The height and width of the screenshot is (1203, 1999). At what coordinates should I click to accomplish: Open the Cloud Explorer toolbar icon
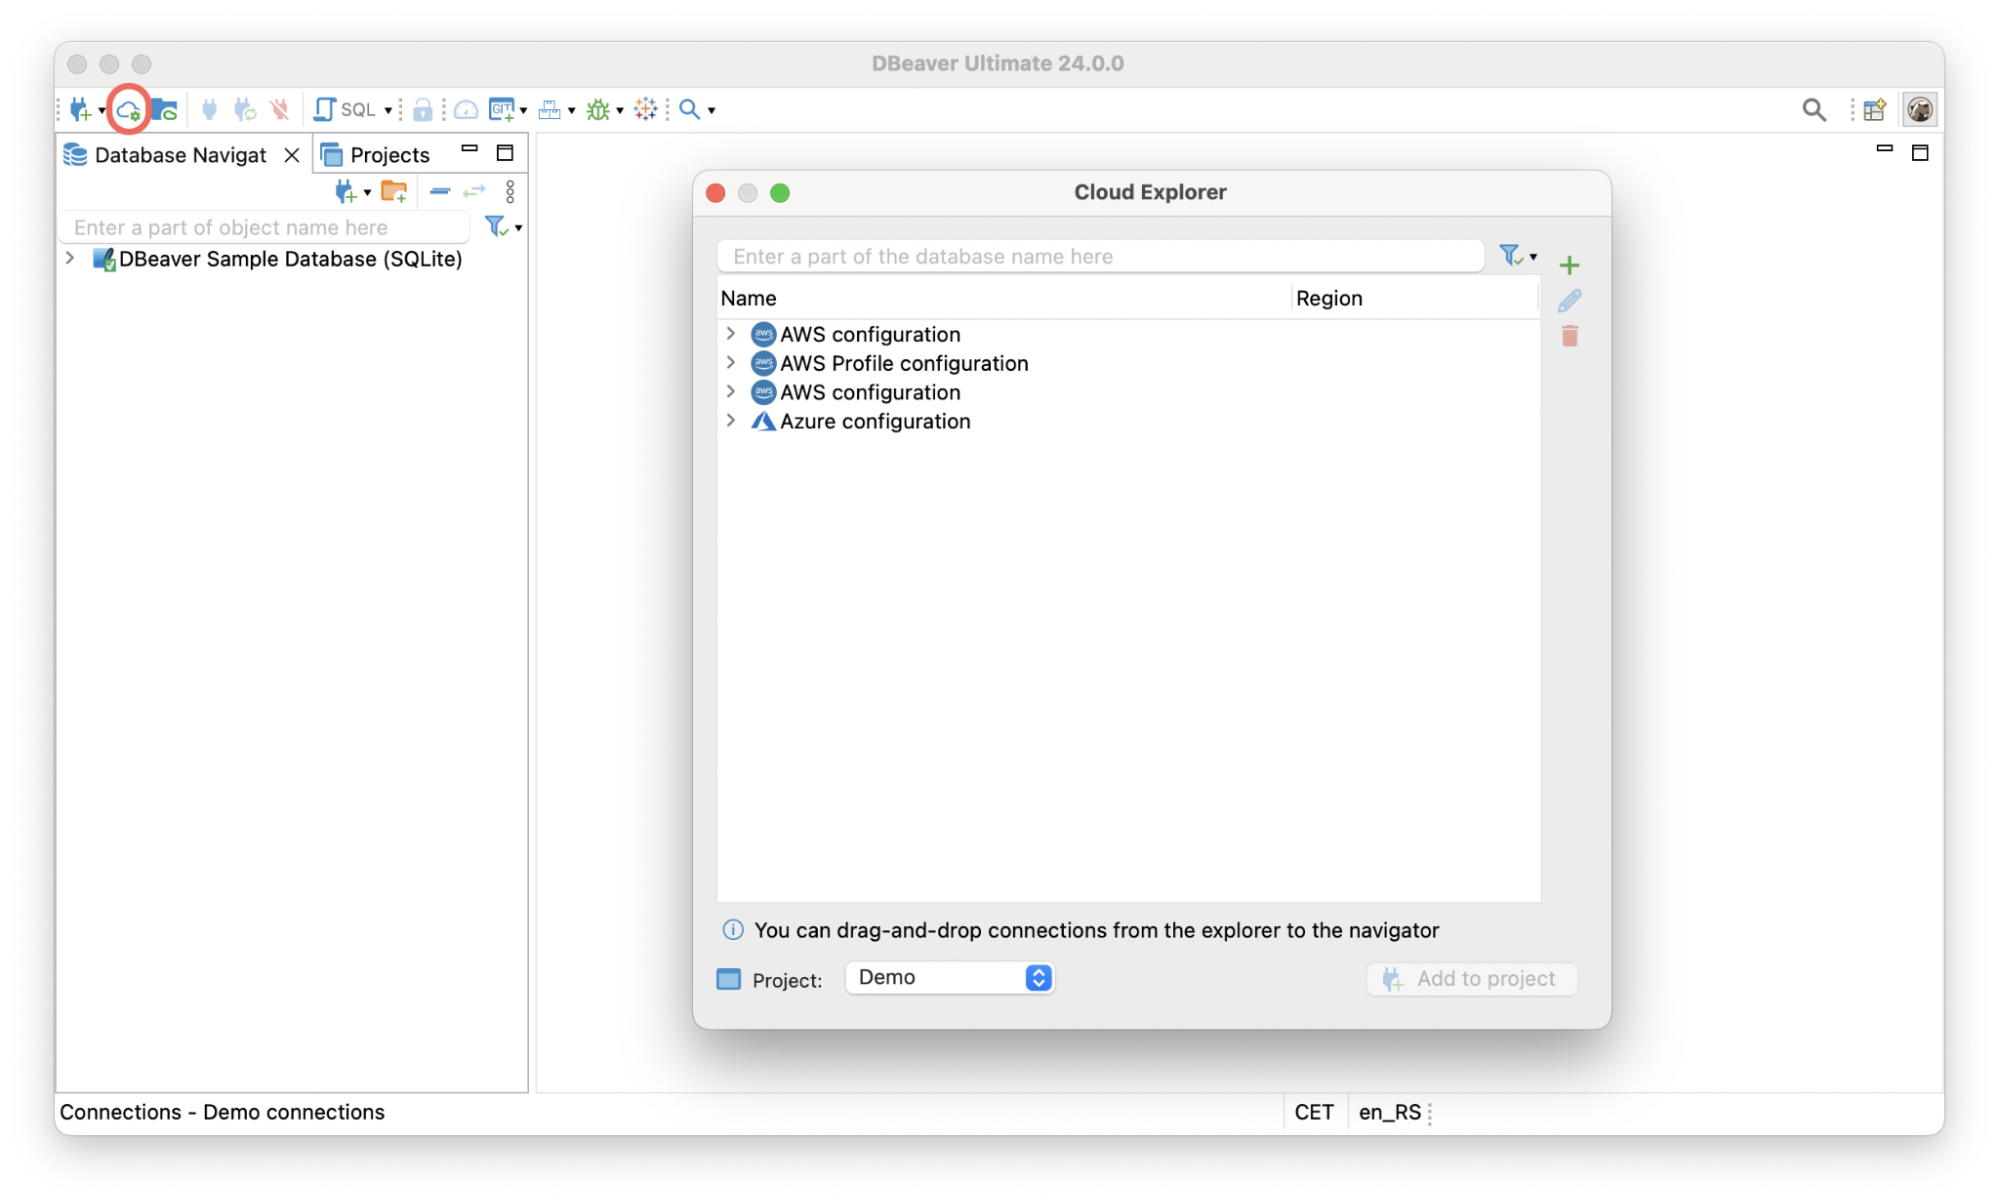click(127, 110)
